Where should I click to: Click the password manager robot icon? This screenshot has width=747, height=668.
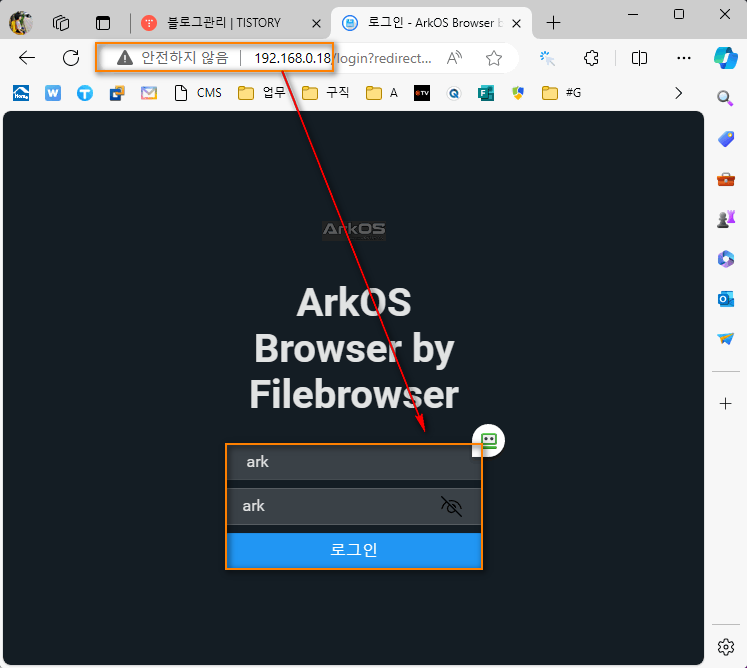[488, 440]
